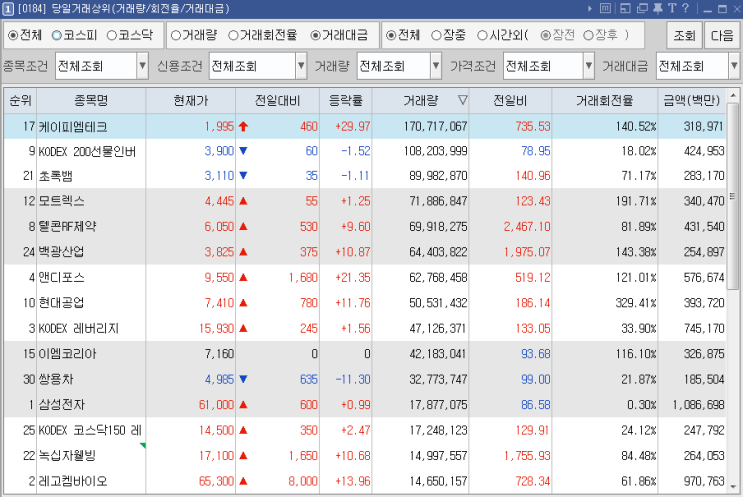Click the scrollbar down arrow of the table

point(733,487)
